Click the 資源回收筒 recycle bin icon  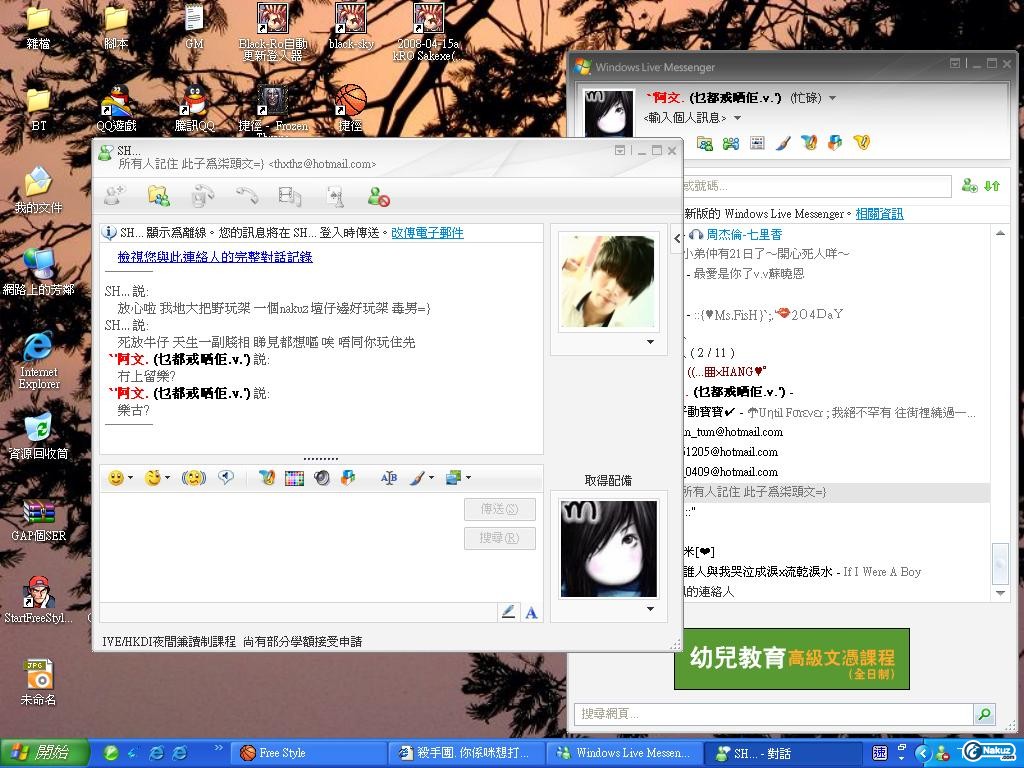(x=39, y=436)
